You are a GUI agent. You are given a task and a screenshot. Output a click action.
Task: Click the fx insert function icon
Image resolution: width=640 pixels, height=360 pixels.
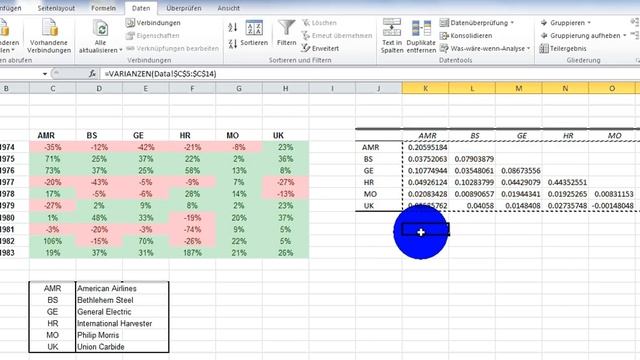click(x=92, y=73)
